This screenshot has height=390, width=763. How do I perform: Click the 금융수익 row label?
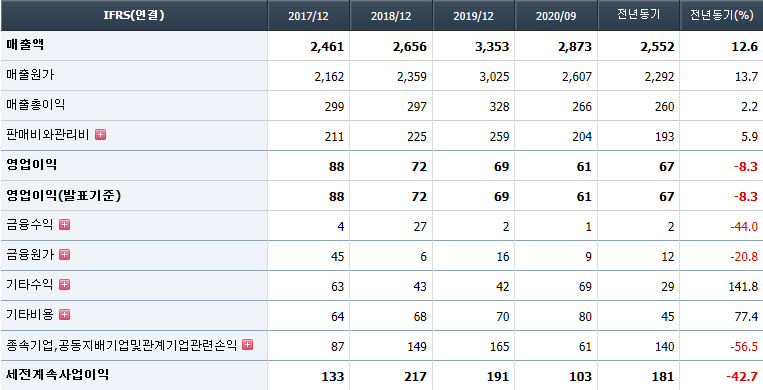[30, 224]
